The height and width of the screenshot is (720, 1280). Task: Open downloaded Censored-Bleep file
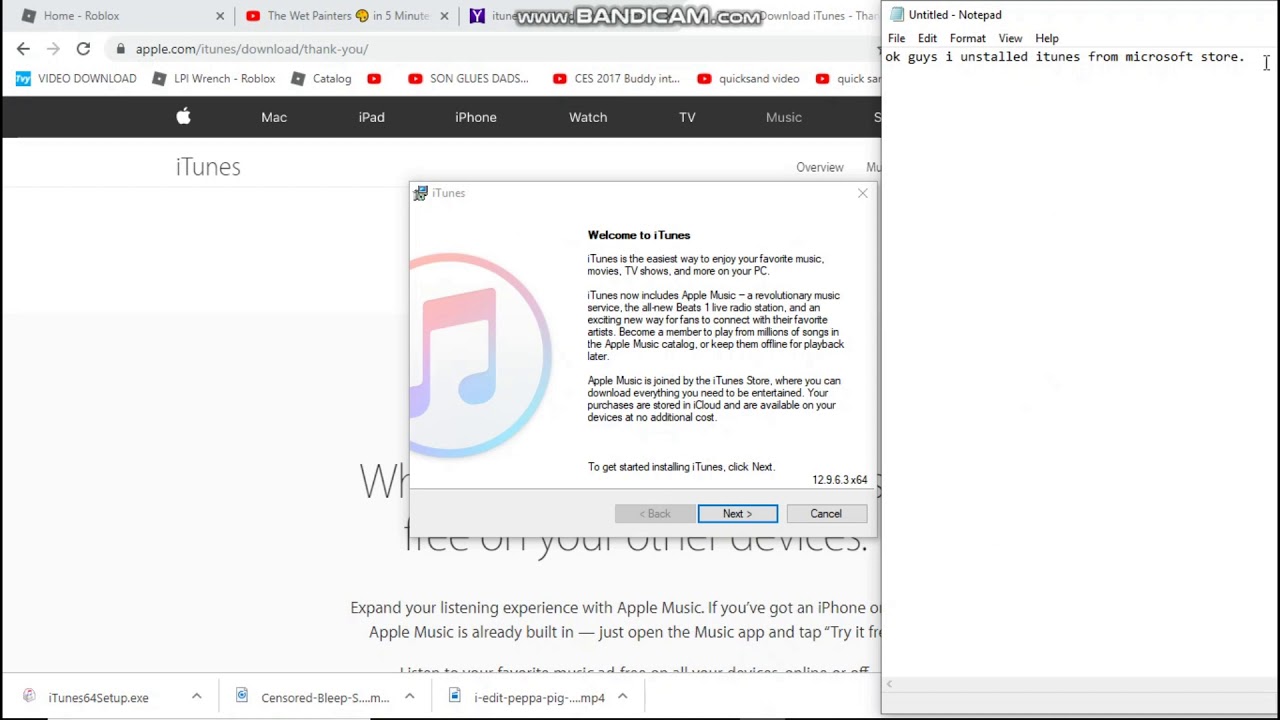point(314,698)
